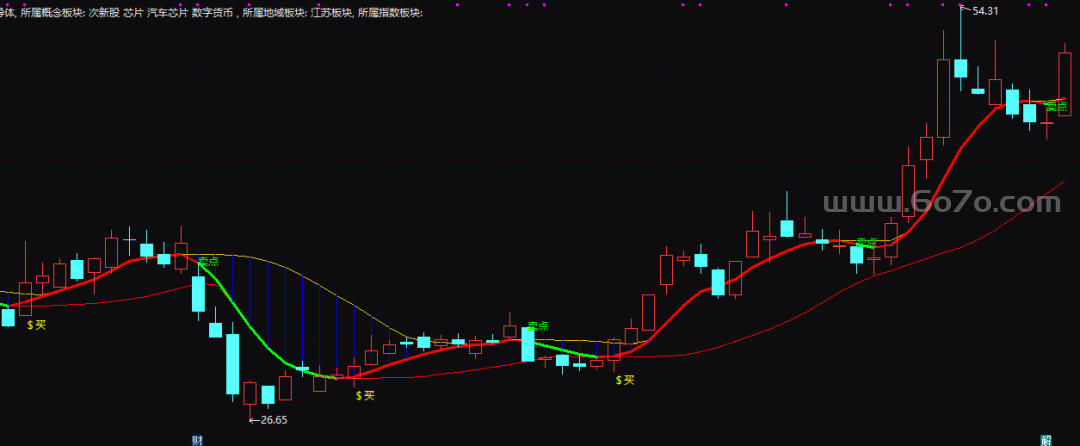
Task: Click the $买 marker near the 26.65 low
Action: click(x=365, y=396)
